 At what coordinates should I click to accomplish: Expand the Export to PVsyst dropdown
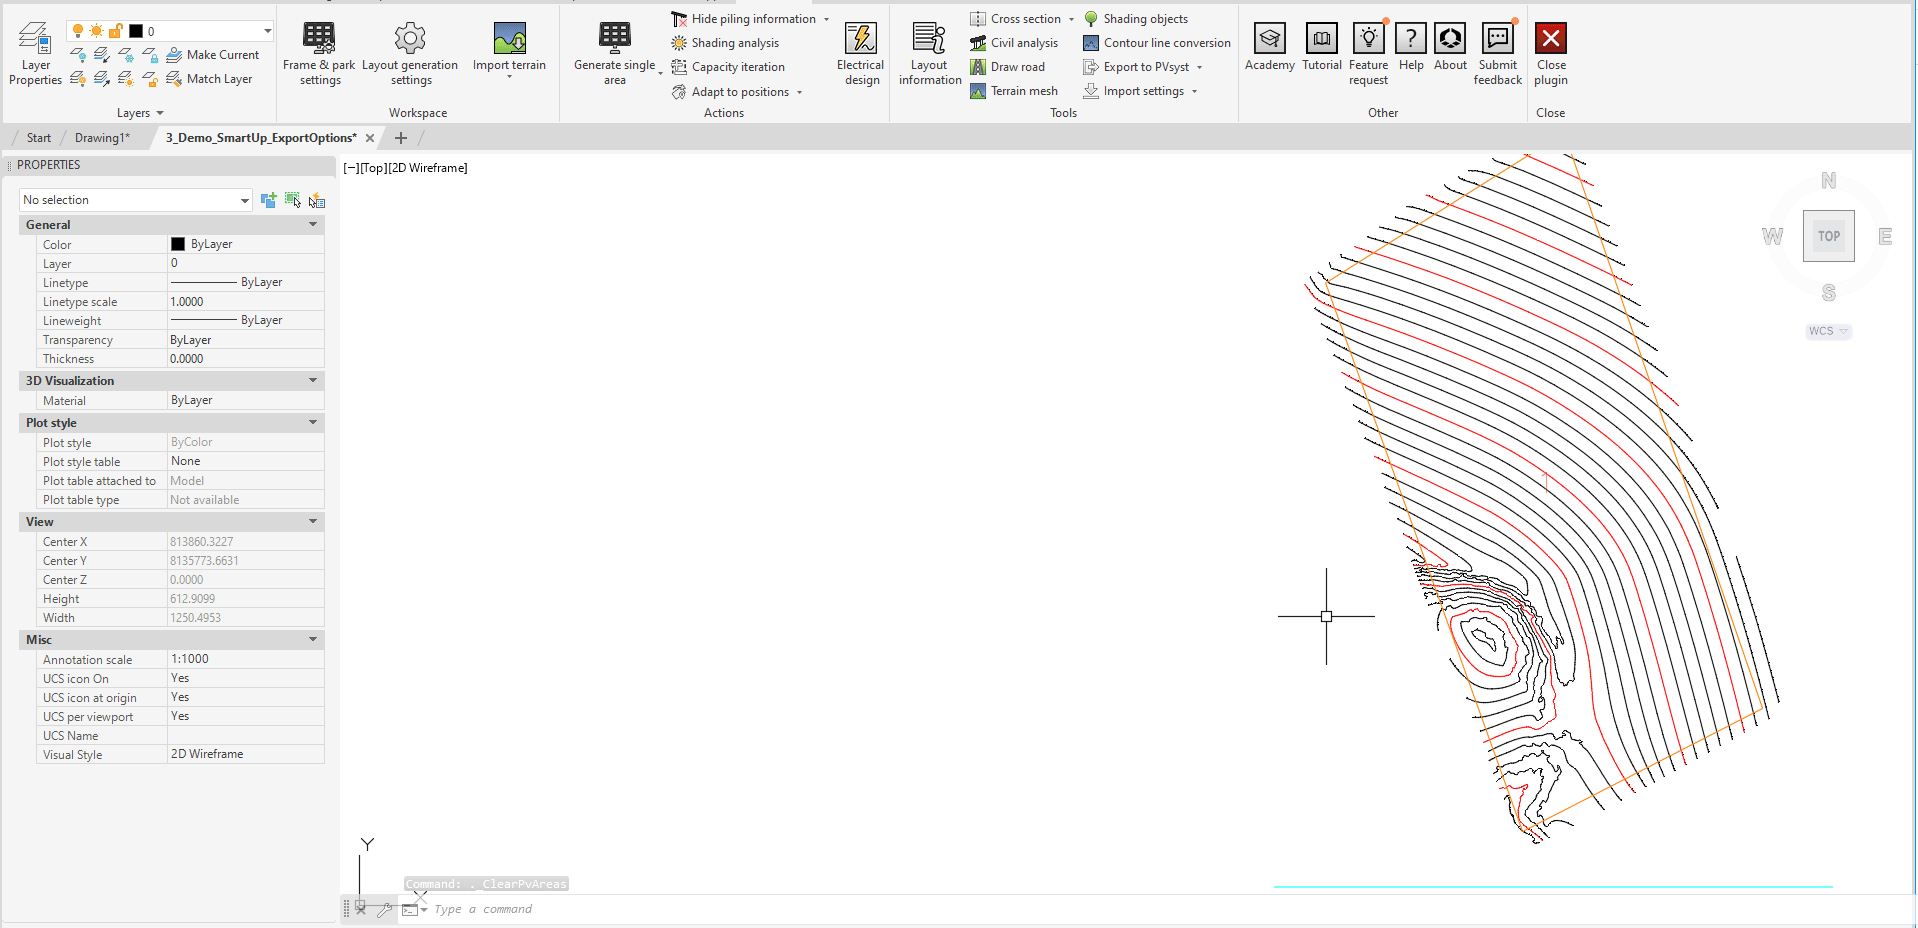[1199, 67]
